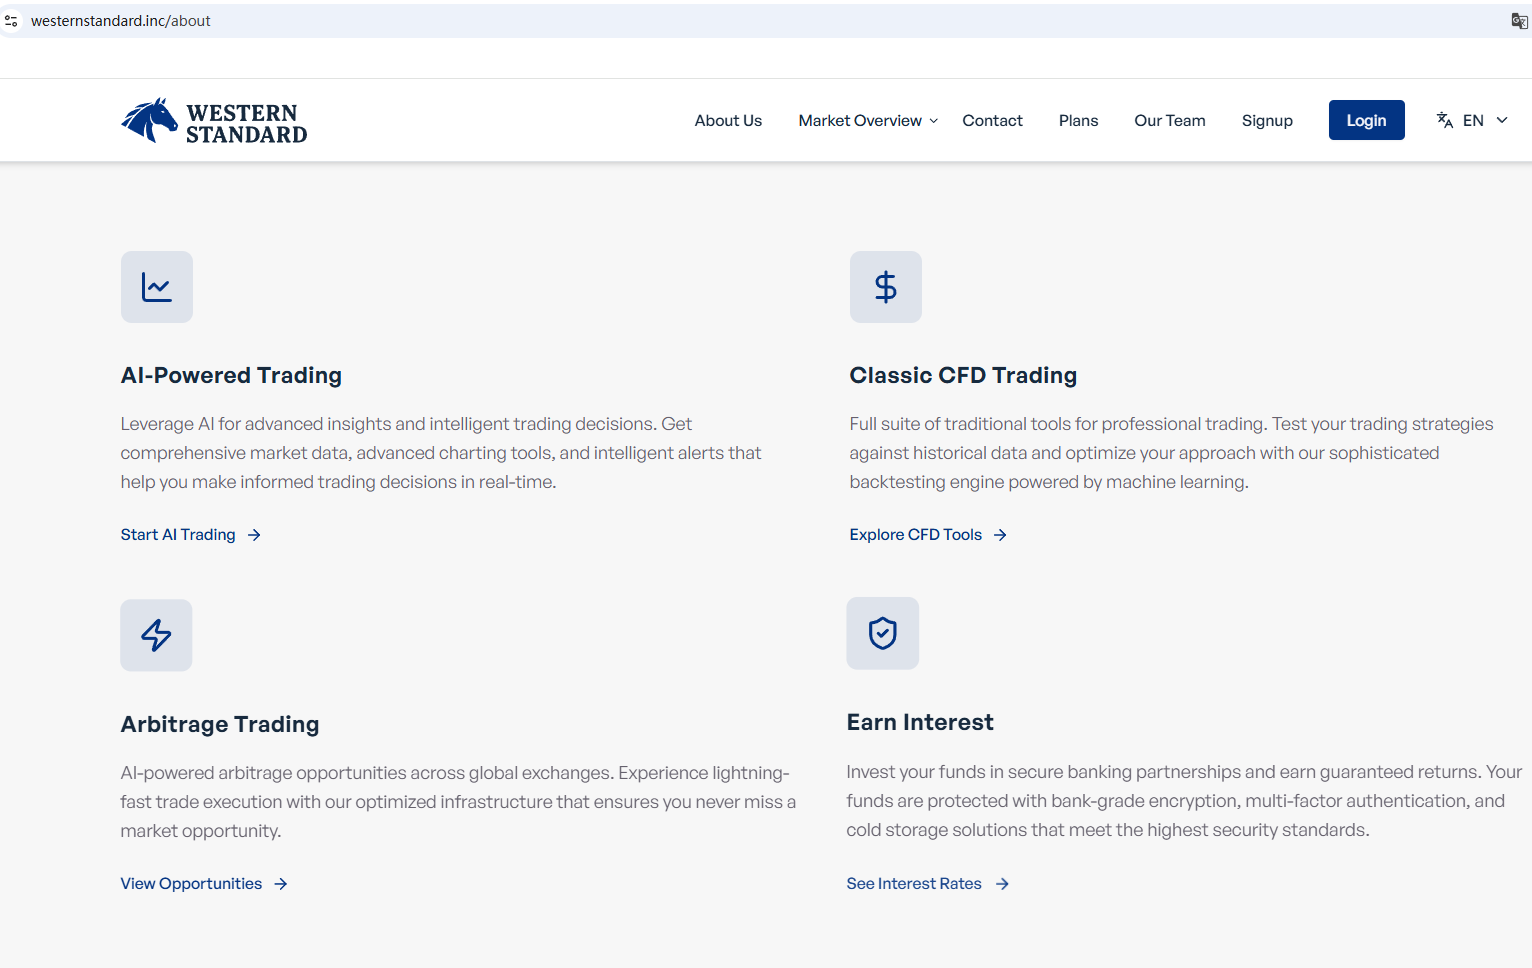Open the See Interest Rates link
Image resolution: width=1532 pixels, height=968 pixels.
[x=914, y=884]
